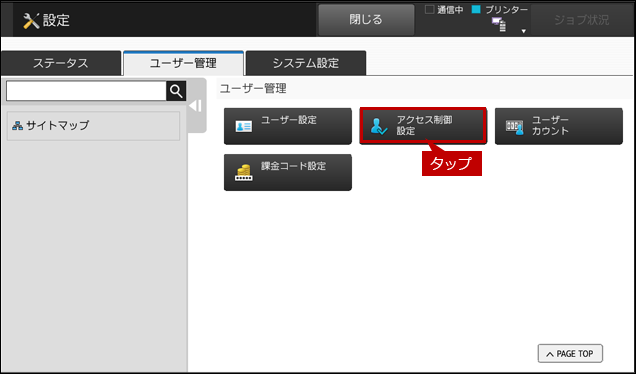Click the 閉じる button
This screenshot has width=636, height=374.
(x=366, y=19)
